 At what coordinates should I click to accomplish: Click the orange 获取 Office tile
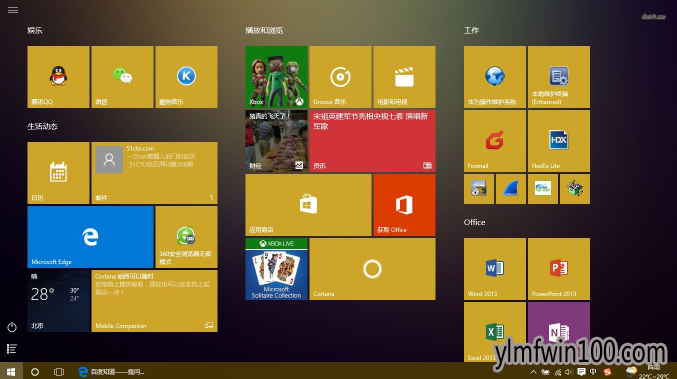(404, 205)
